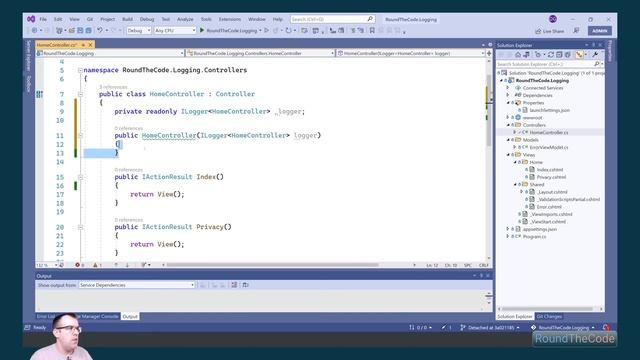Screen dimensions: 640x360
Task: Open the Show output from dropdown
Action: point(137,285)
